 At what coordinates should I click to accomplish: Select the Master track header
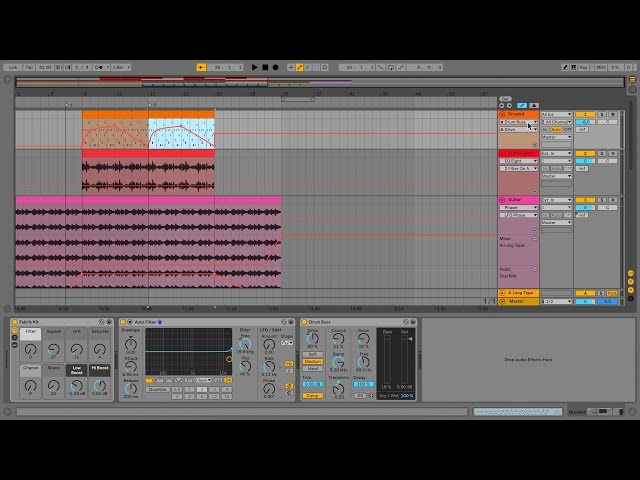point(516,301)
